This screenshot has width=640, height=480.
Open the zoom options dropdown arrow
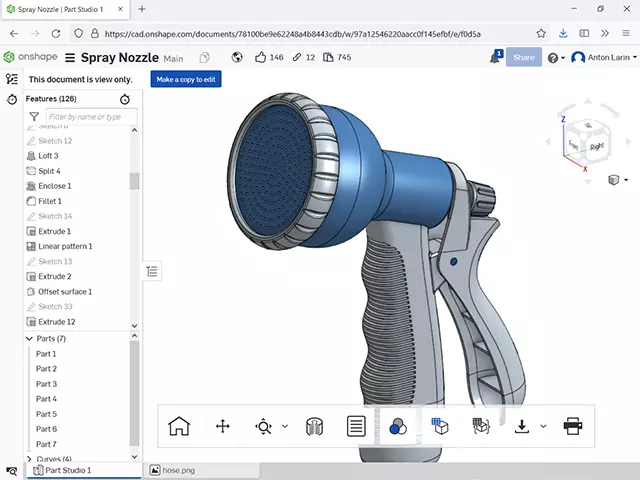click(285, 427)
